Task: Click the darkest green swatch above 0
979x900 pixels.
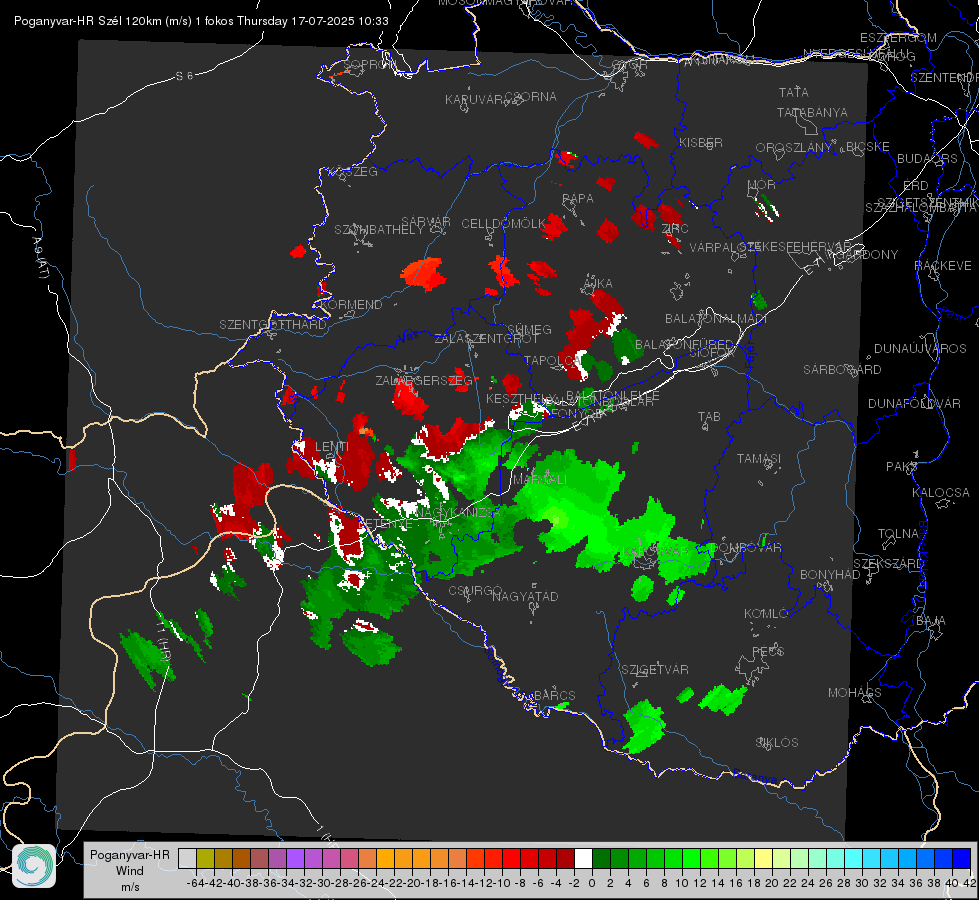Action: 601,858
